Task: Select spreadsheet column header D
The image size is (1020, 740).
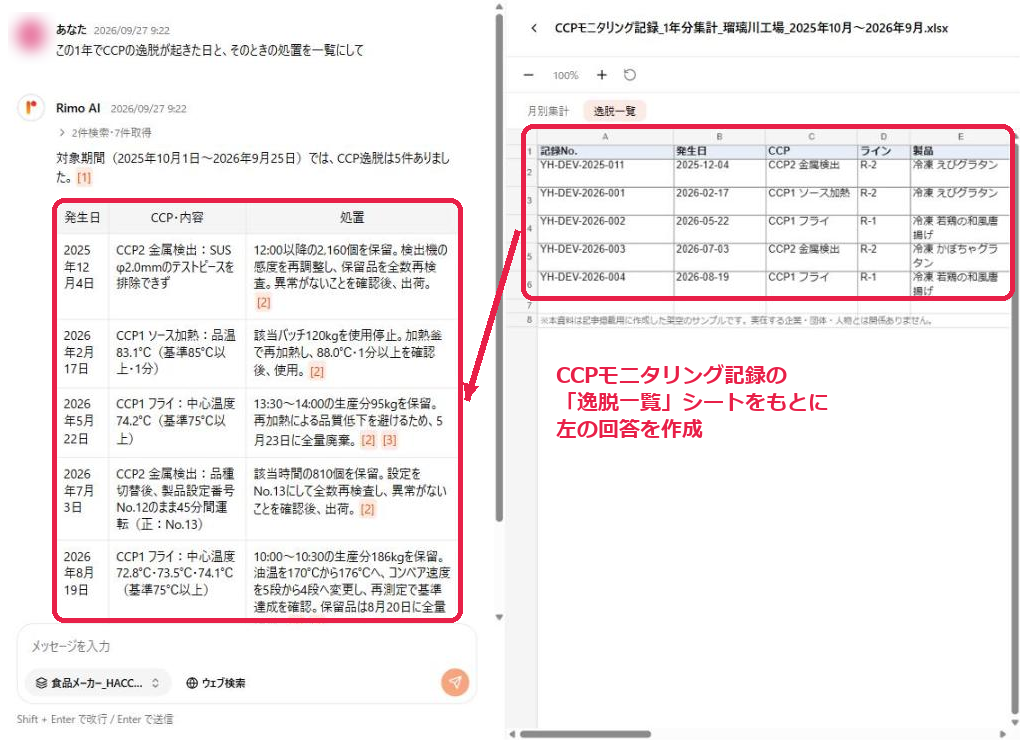Action: point(883,137)
